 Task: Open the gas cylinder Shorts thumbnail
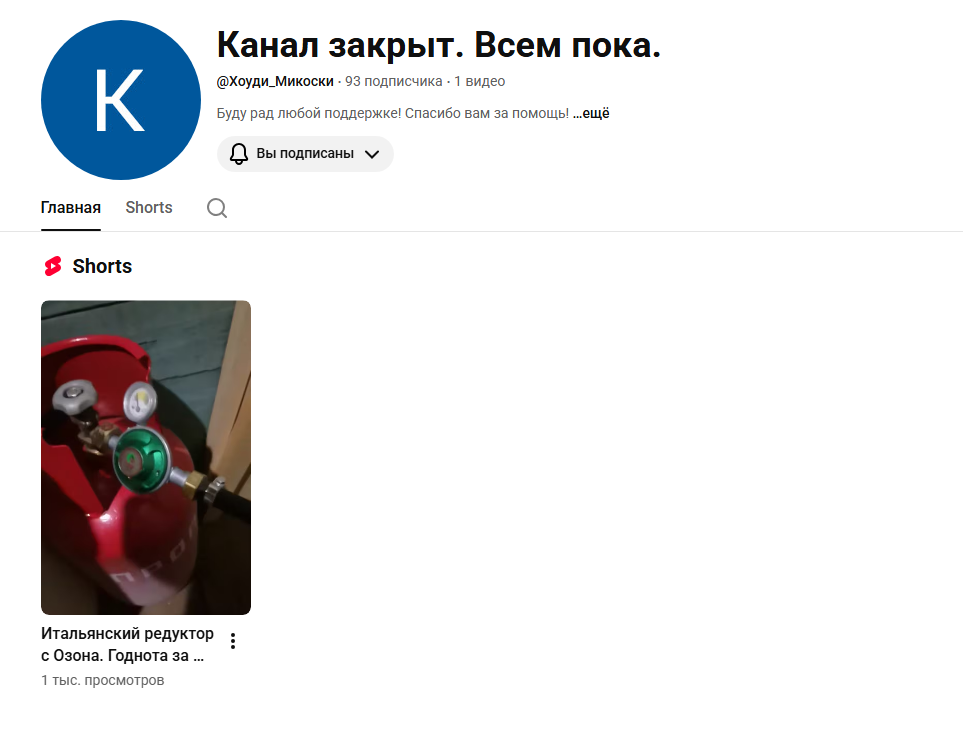click(x=146, y=457)
